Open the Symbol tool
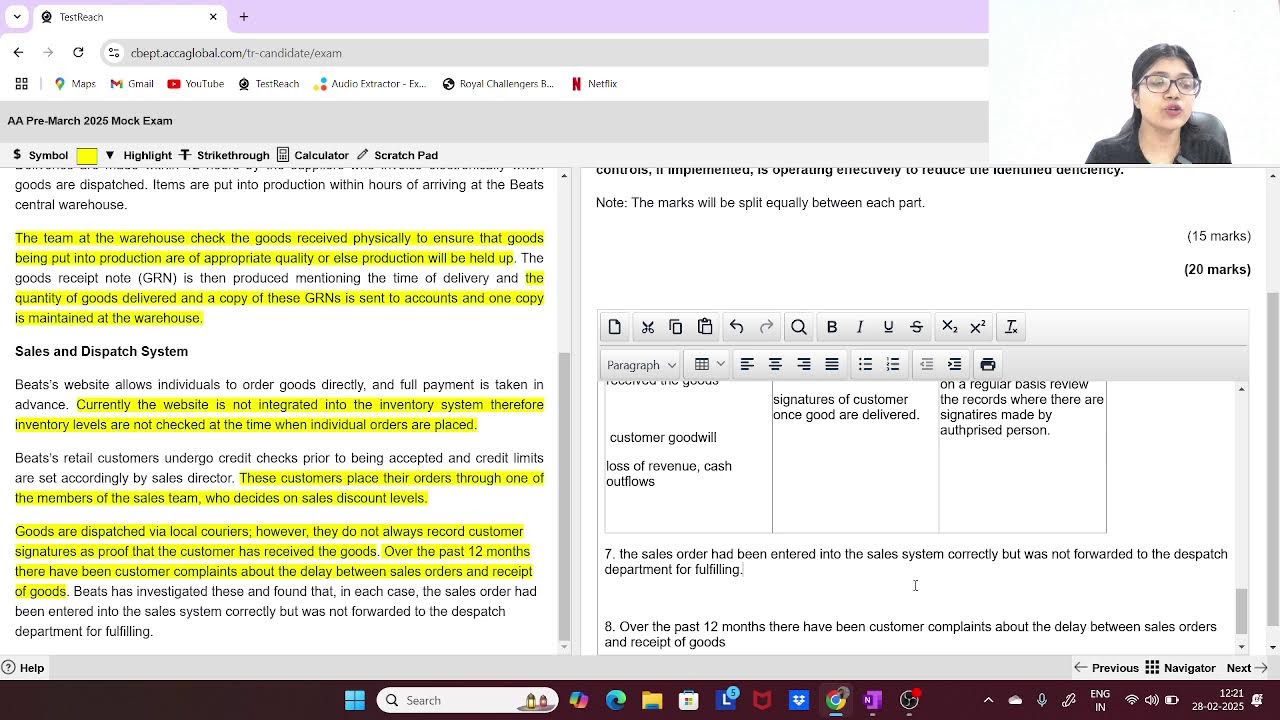This screenshot has width=1280, height=720. click(x=40, y=155)
